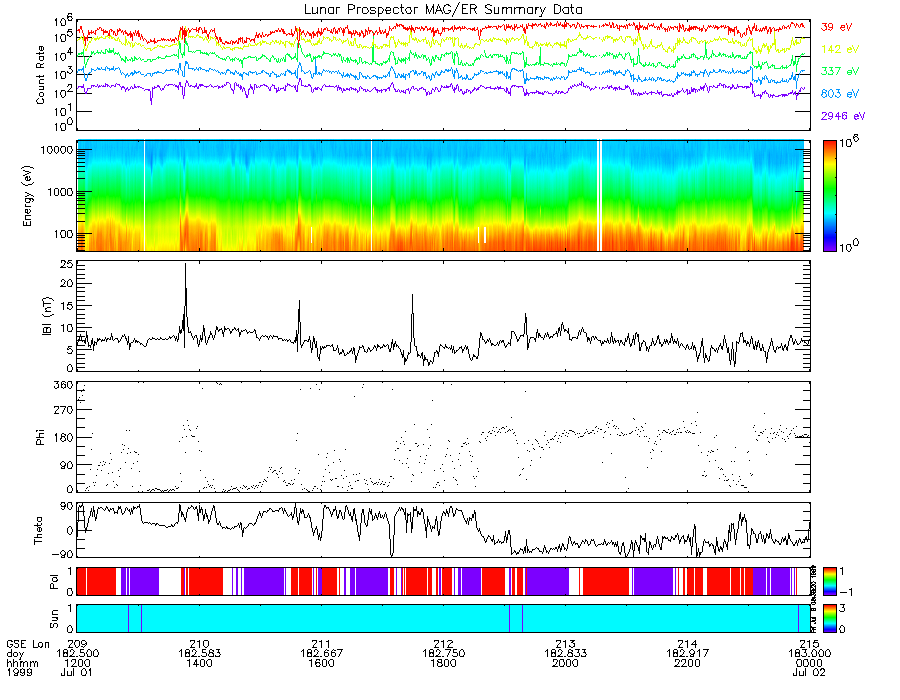Click the day-of-year value '182.667'
Image resolution: width=900 pixels, height=700 pixels.
321,654
